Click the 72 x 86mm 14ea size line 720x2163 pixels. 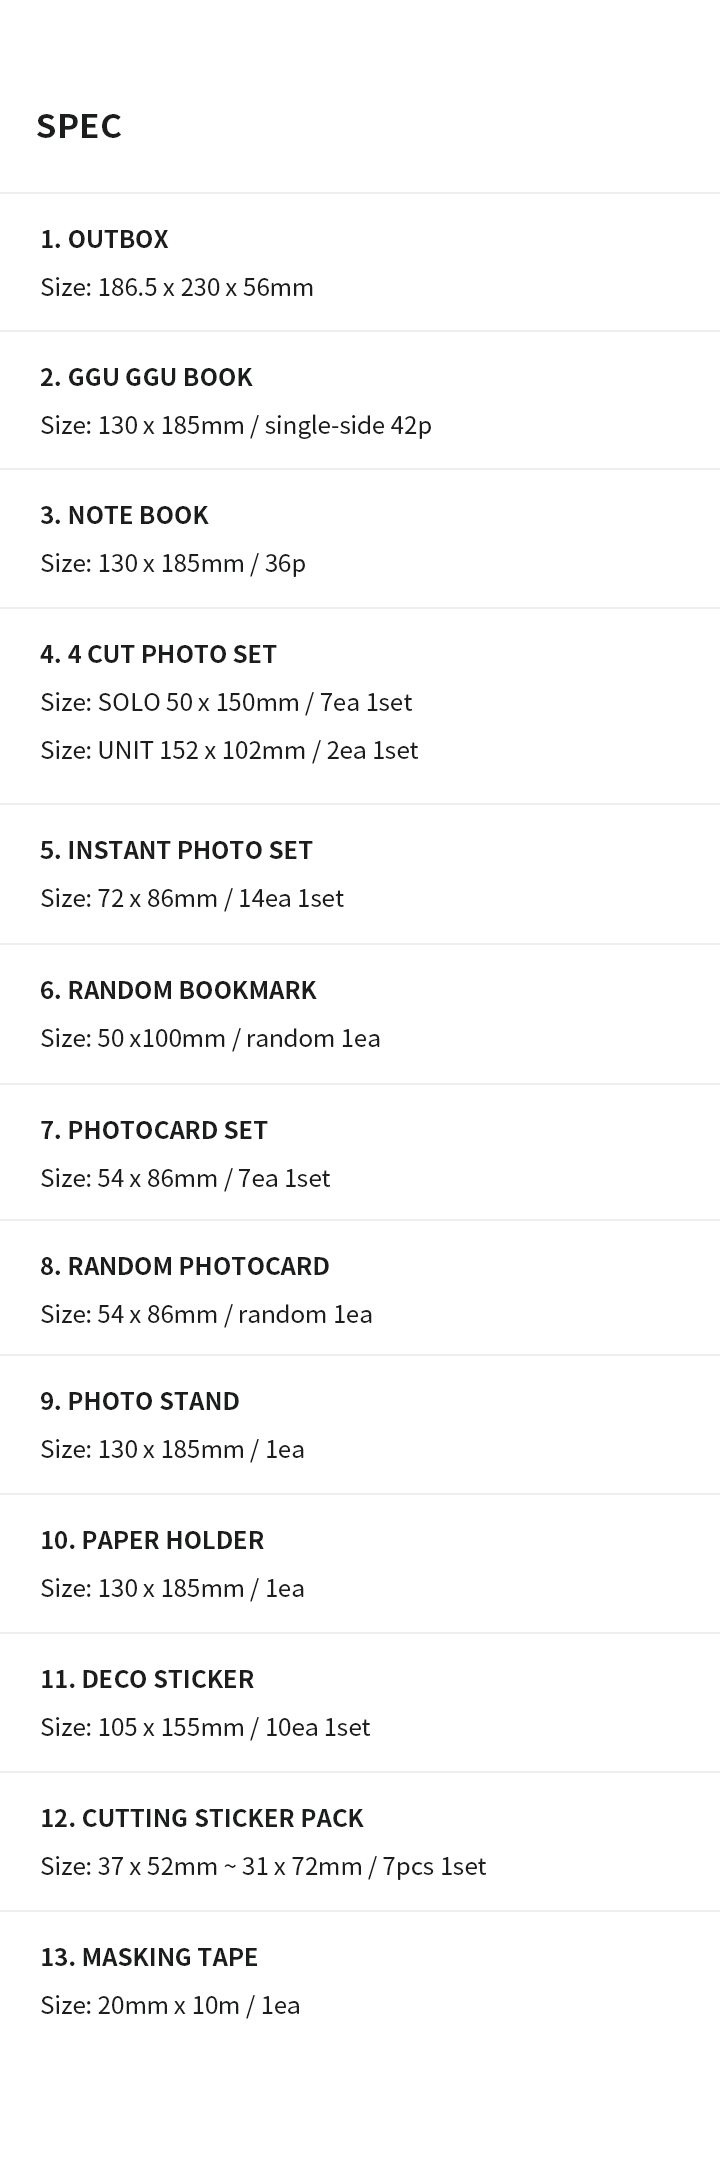point(192,898)
